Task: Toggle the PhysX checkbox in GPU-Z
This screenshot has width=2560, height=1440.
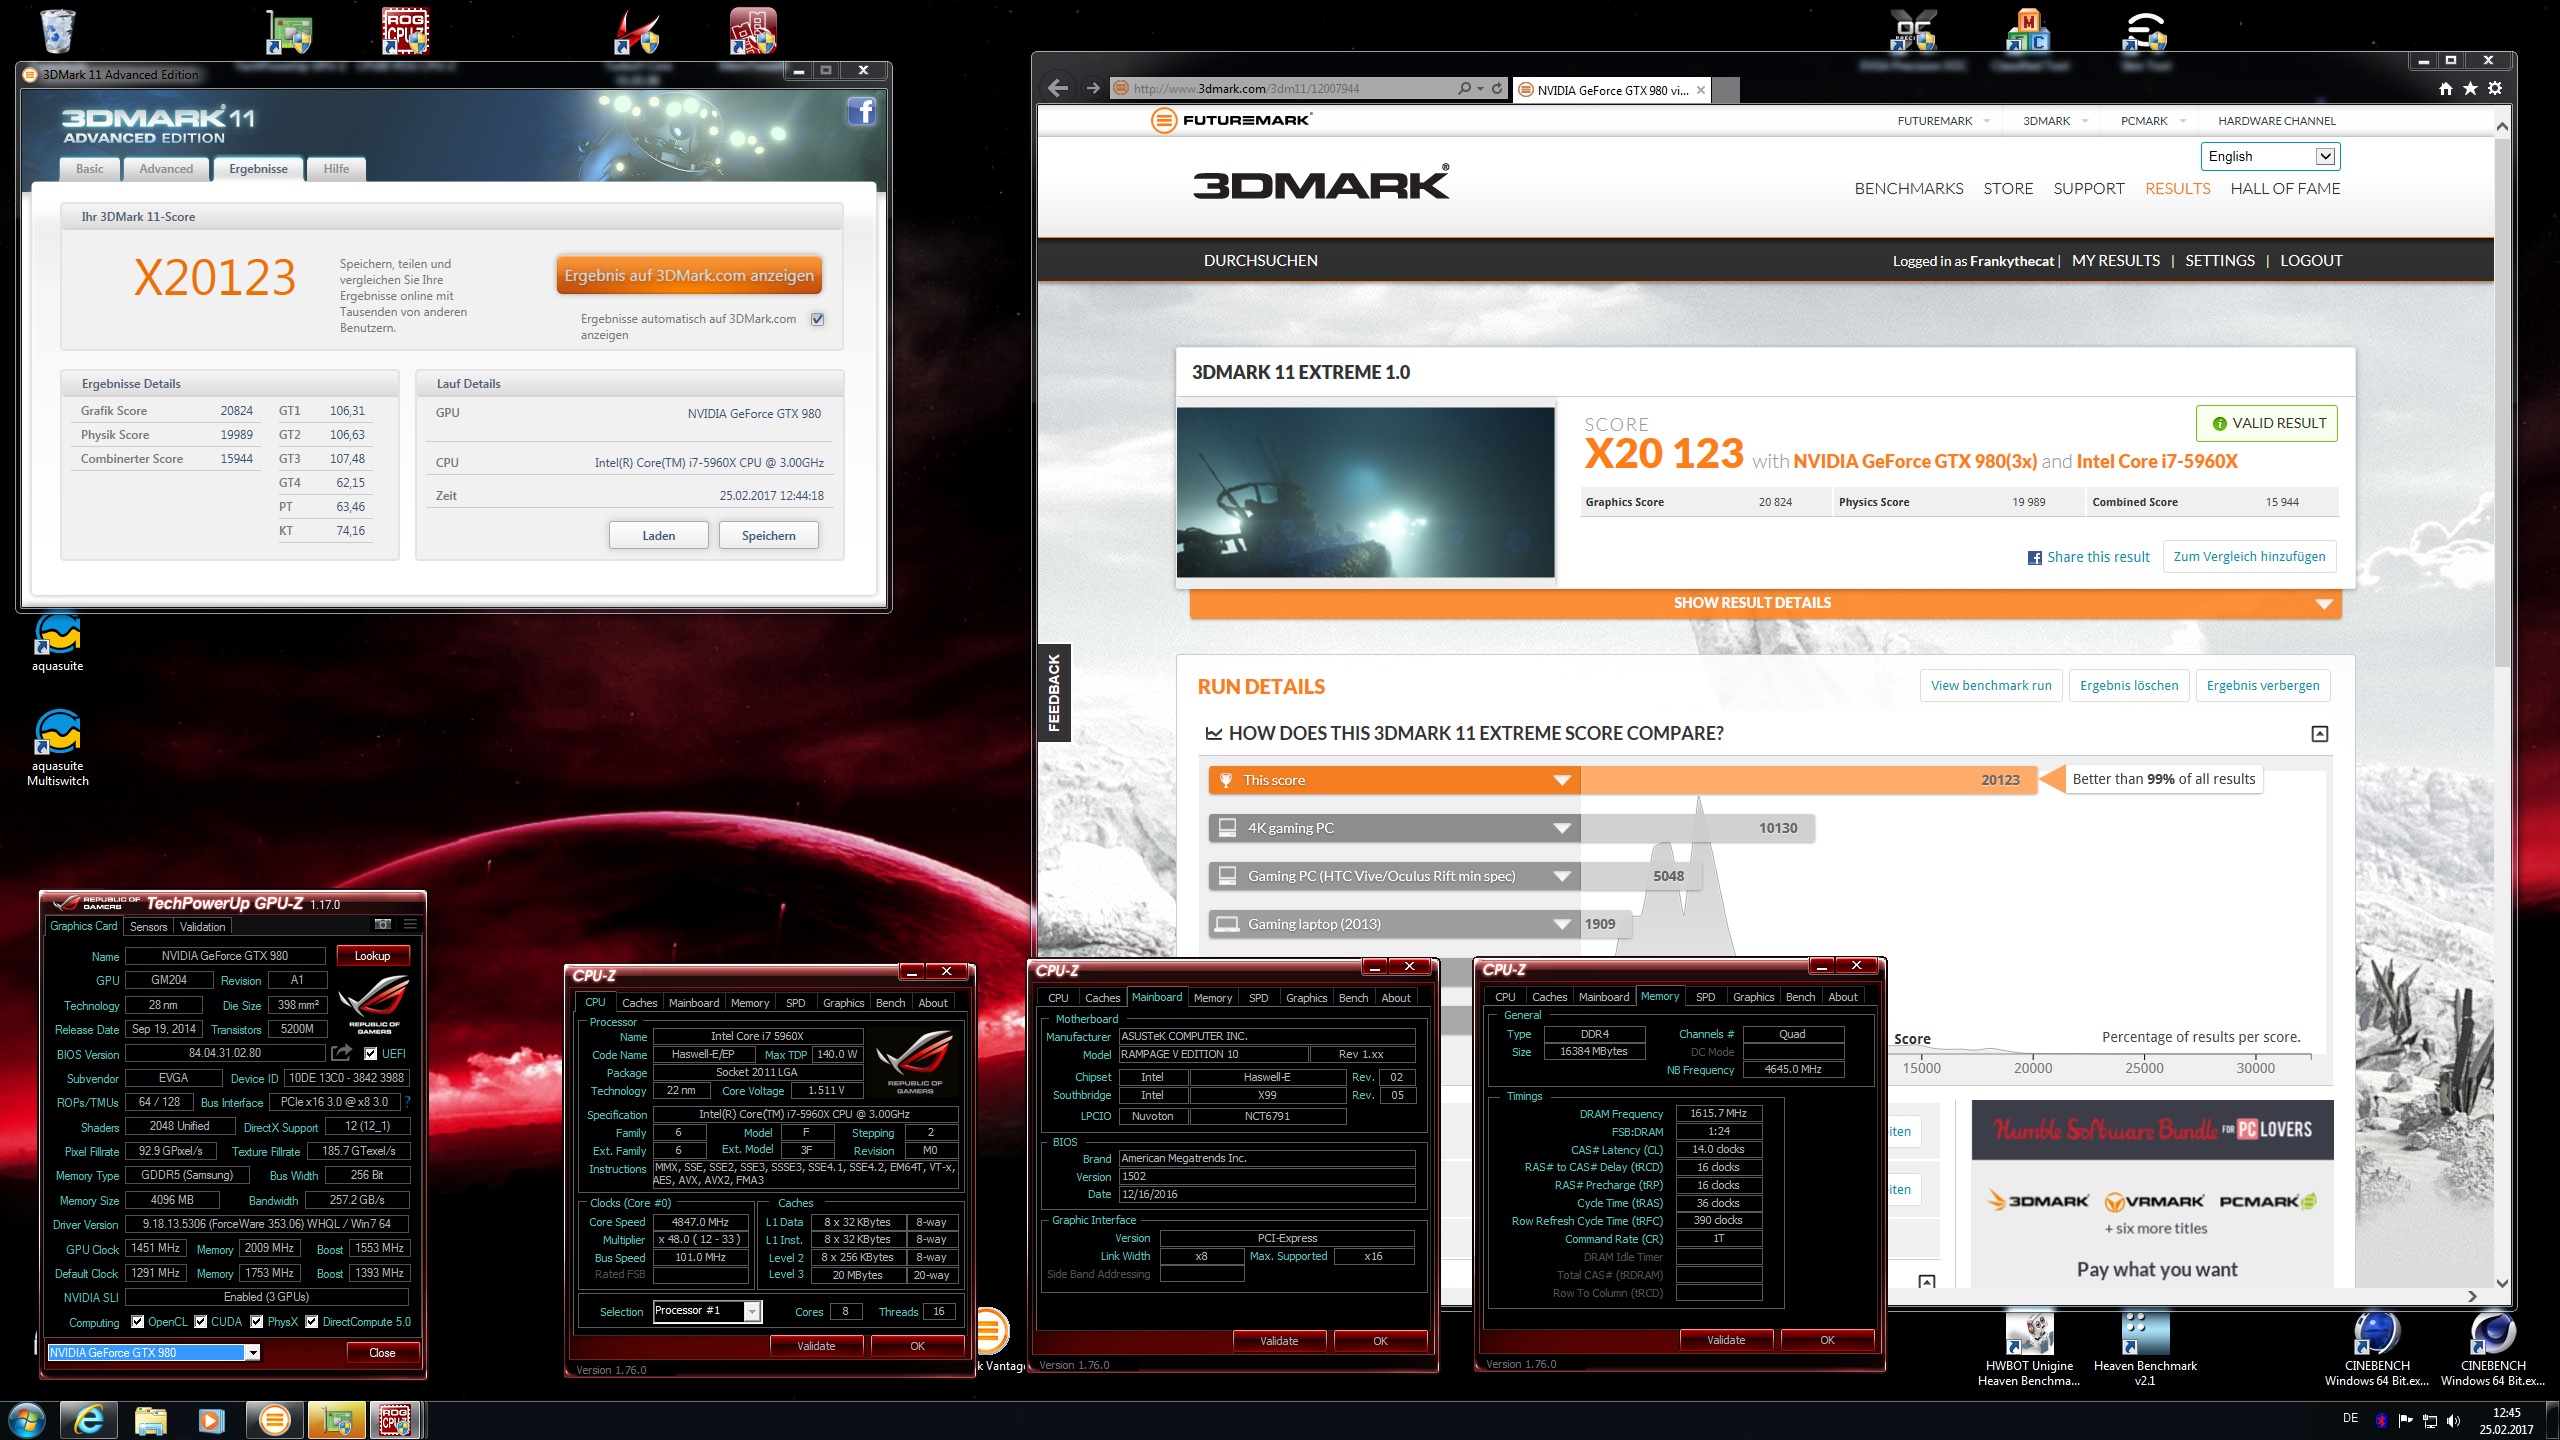Action: click(257, 1322)
